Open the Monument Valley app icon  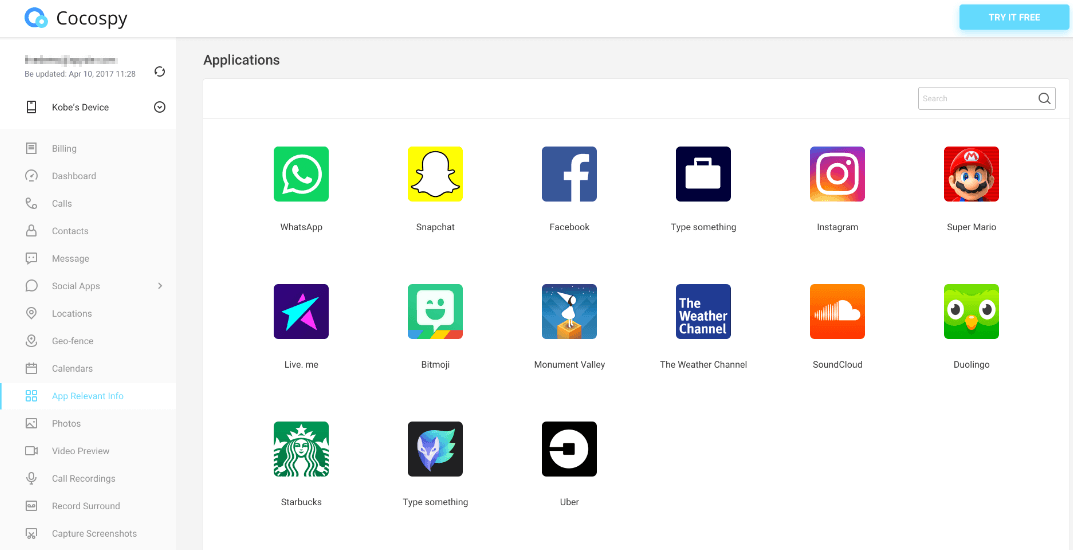pyautogui.click(x=569, y=311)
